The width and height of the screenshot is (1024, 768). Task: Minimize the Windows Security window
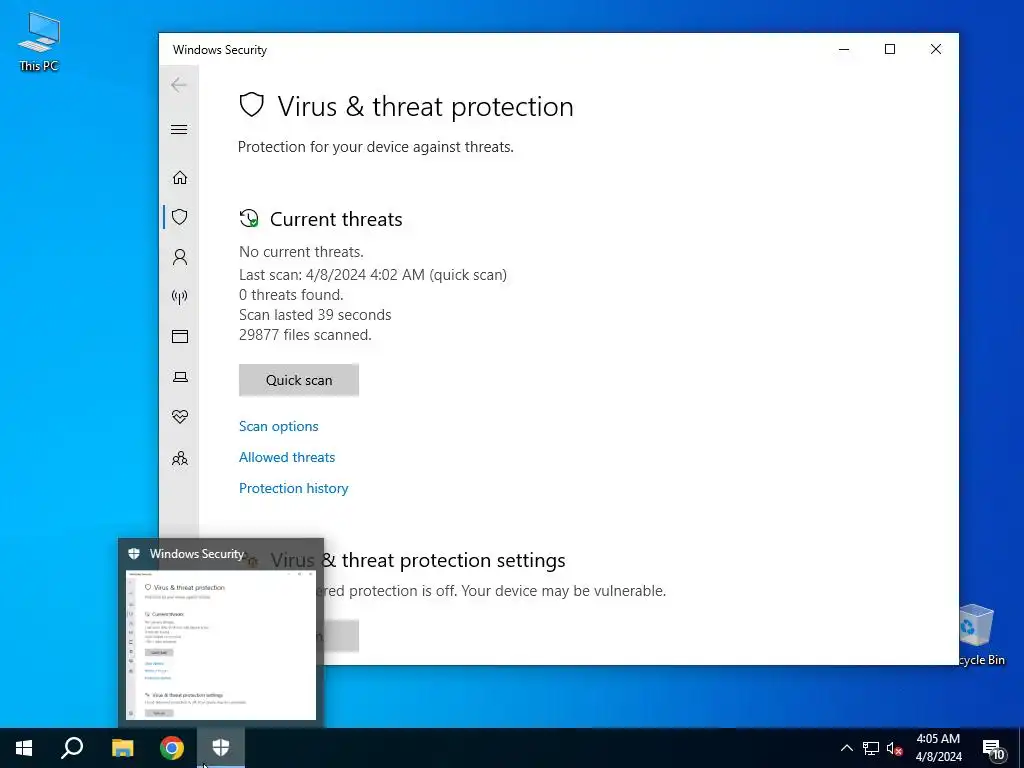[x=844, y=49]
